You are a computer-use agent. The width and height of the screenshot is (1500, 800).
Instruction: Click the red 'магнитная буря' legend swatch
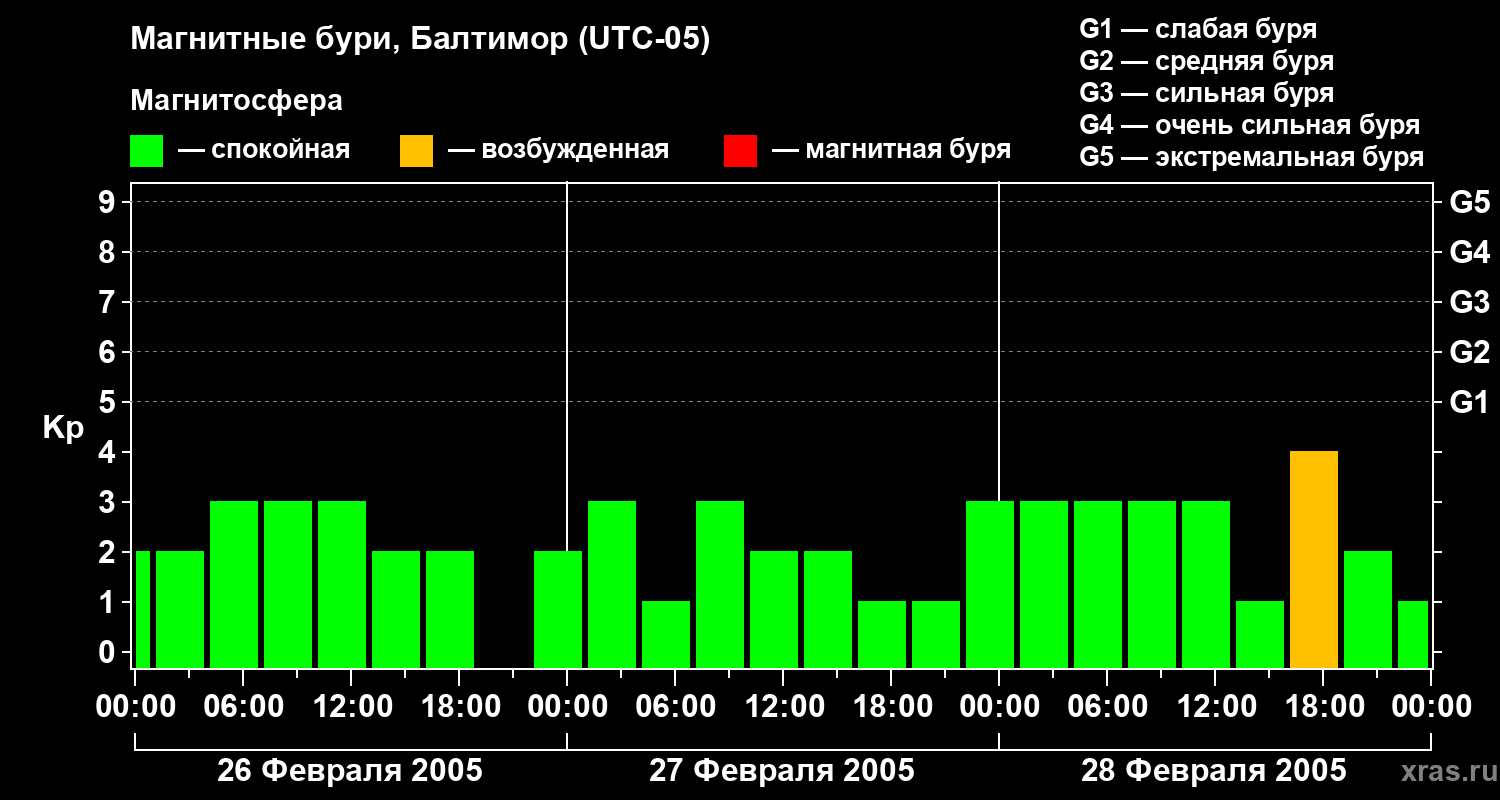740,151
